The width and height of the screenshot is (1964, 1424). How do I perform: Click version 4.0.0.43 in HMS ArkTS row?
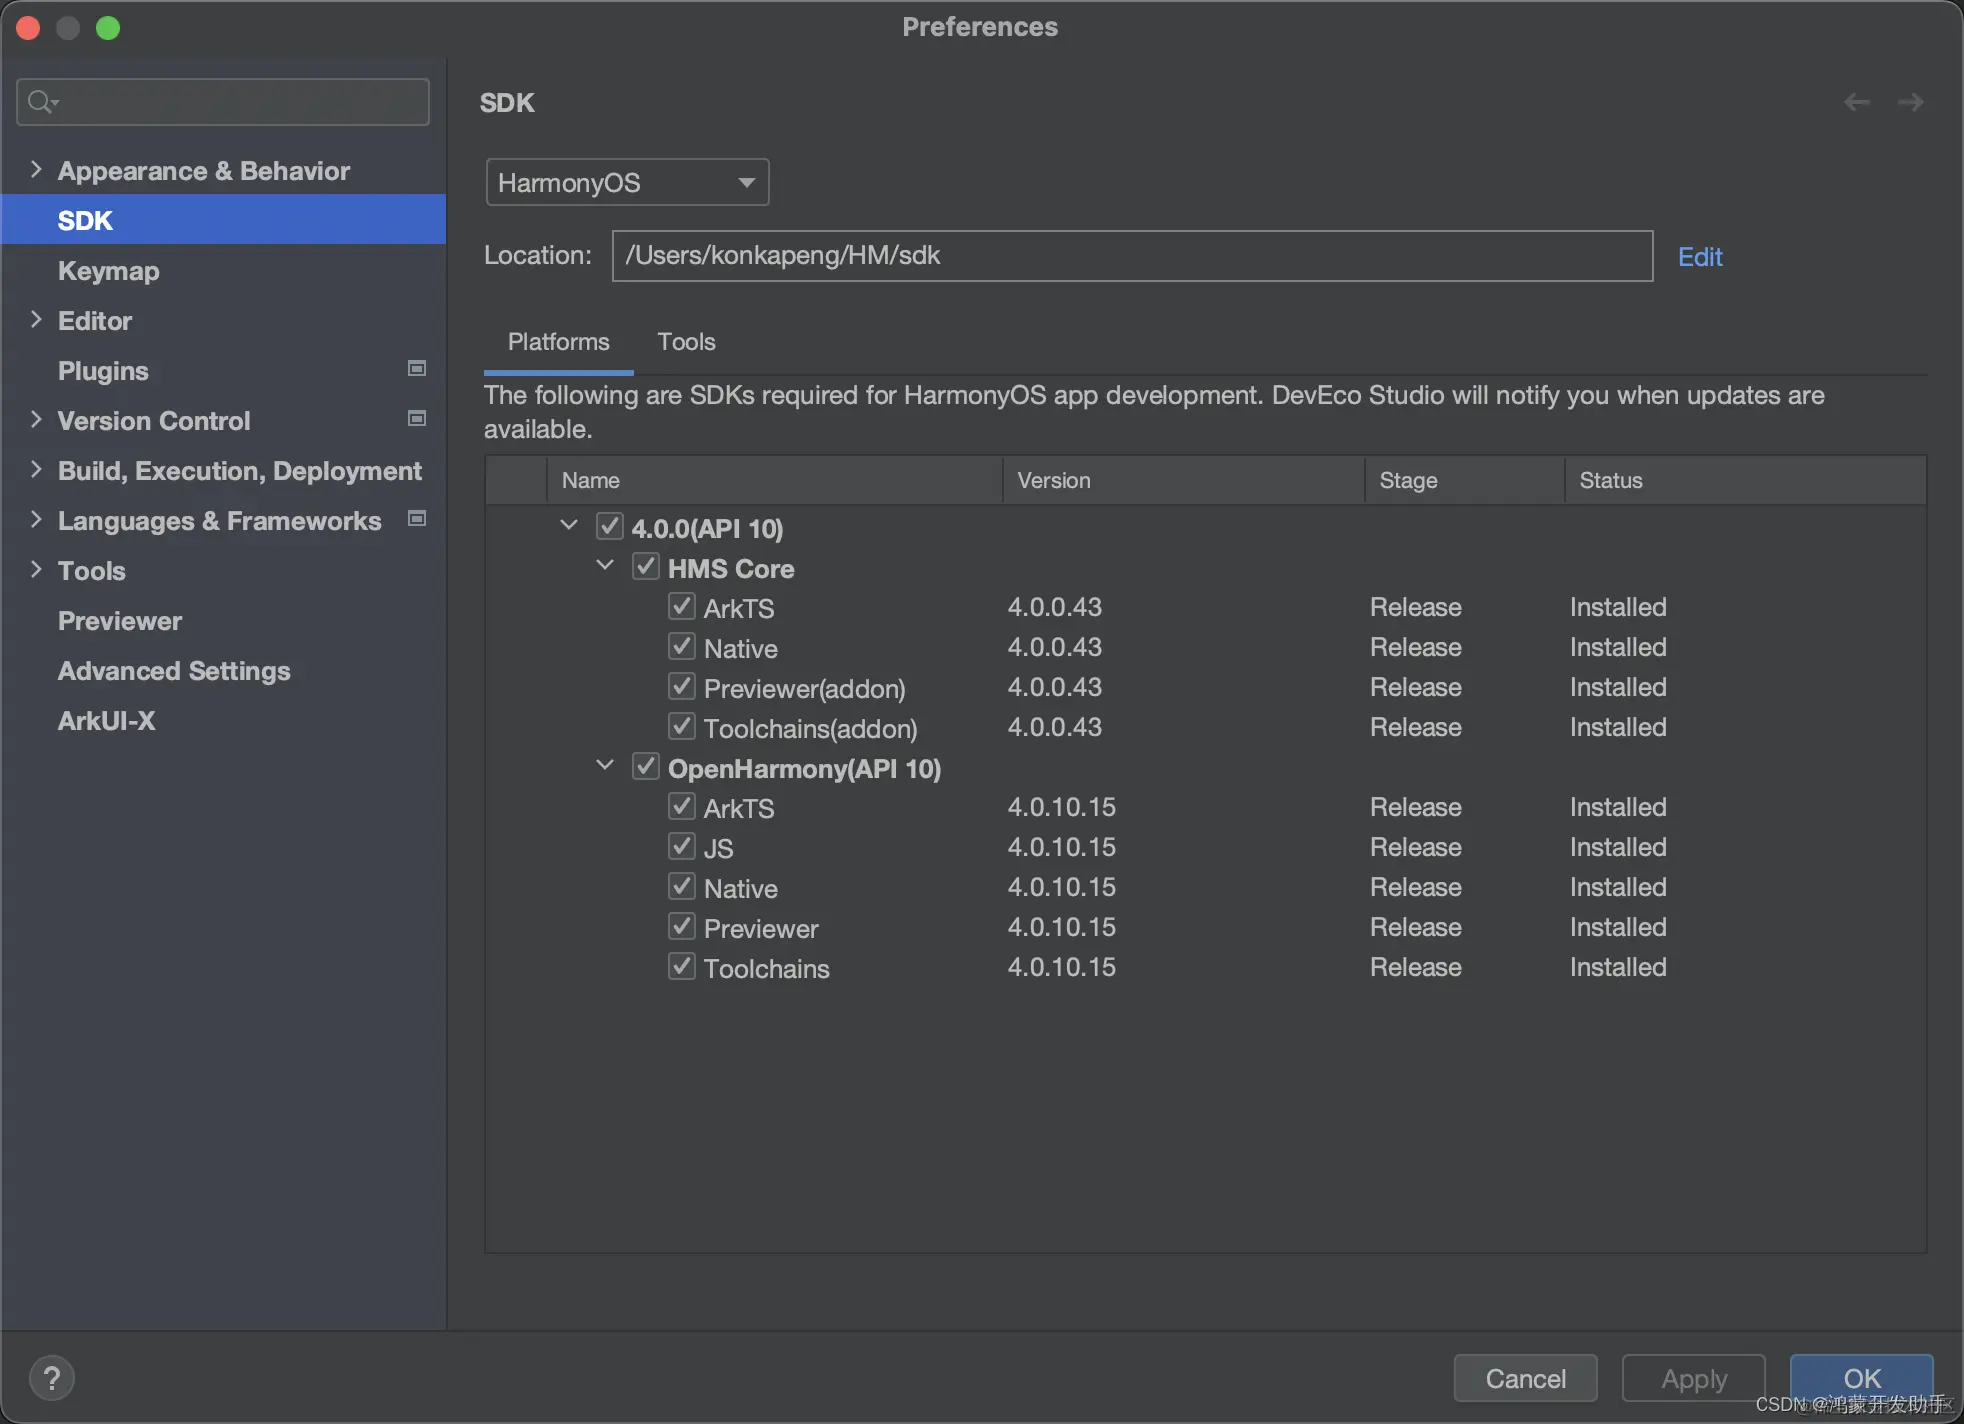[1054, 607]
